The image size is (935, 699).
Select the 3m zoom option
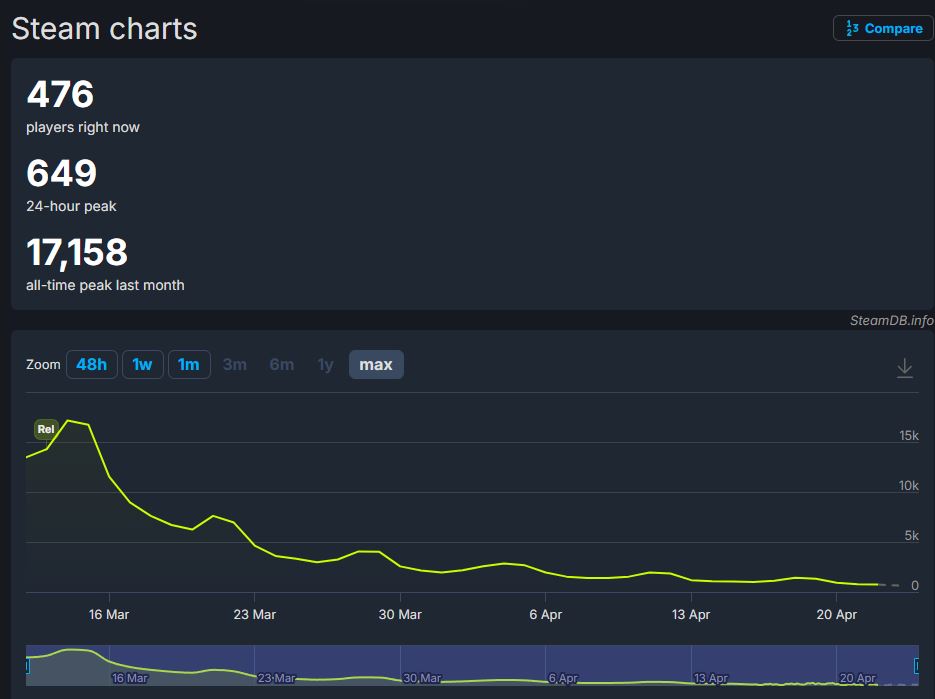point(234,364)
